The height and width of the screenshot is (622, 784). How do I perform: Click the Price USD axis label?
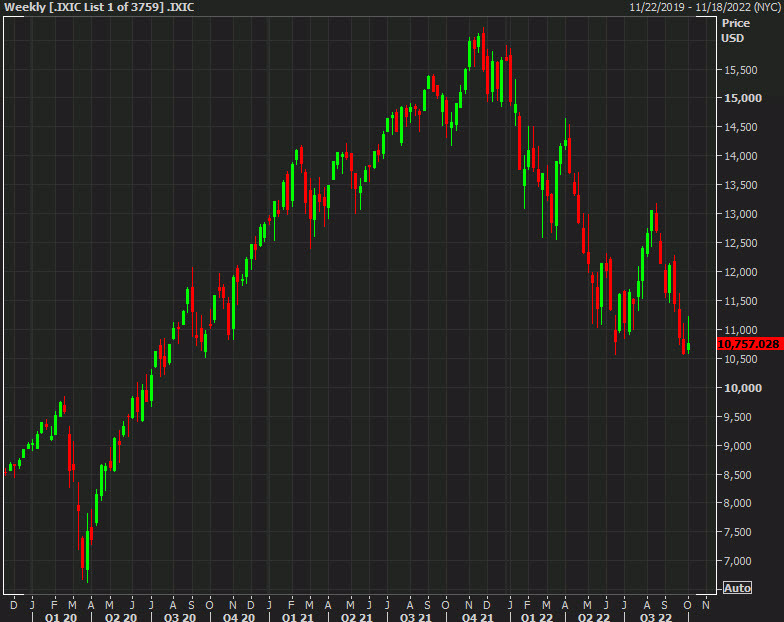pos(735,30)
